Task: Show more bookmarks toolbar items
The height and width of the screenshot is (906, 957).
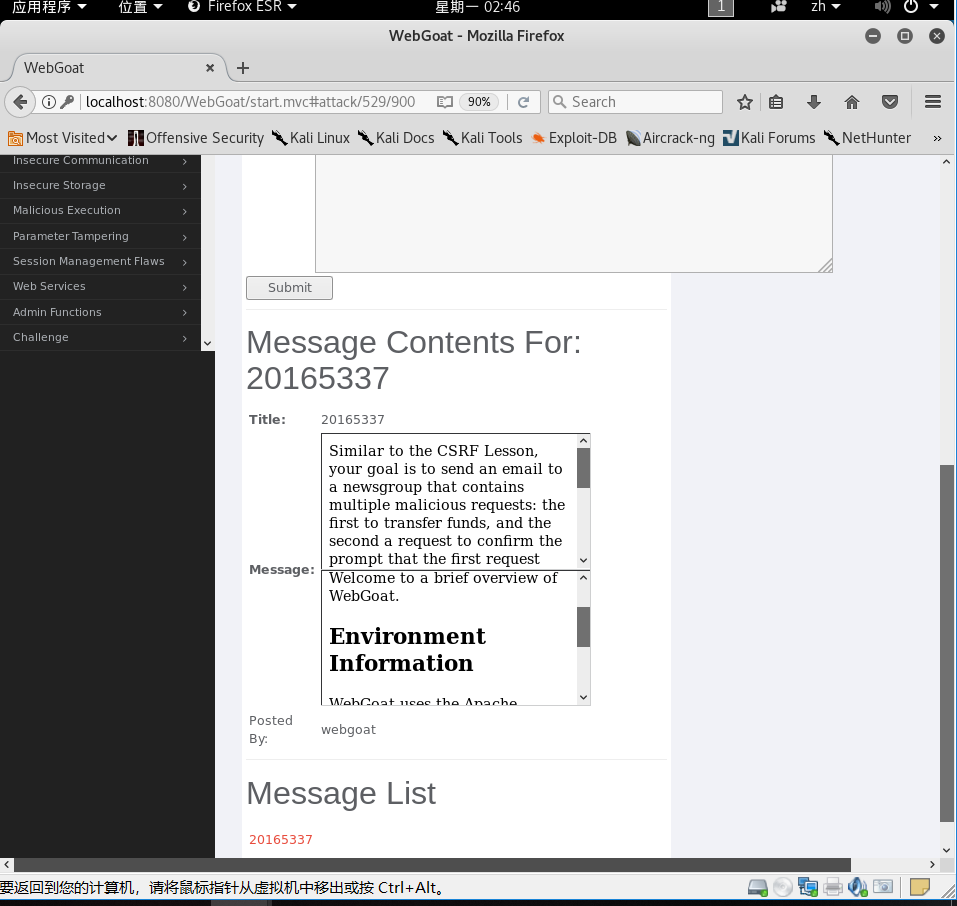Action: tap(937, 139)
